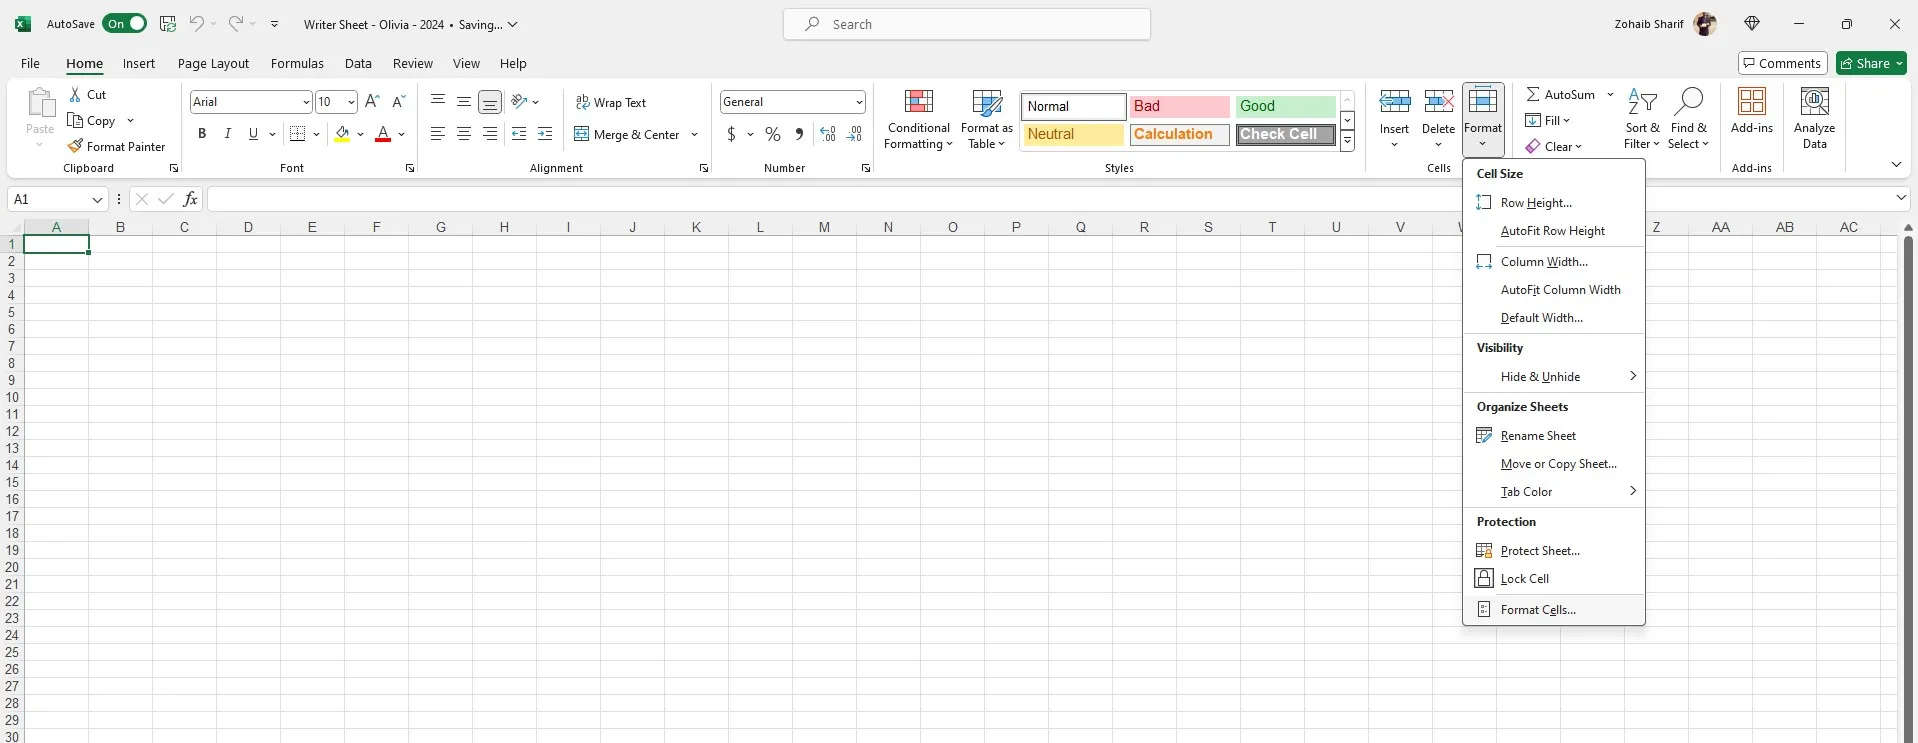
Task: Open the Insert ribbon tab
Action: (x=139, y=63)
